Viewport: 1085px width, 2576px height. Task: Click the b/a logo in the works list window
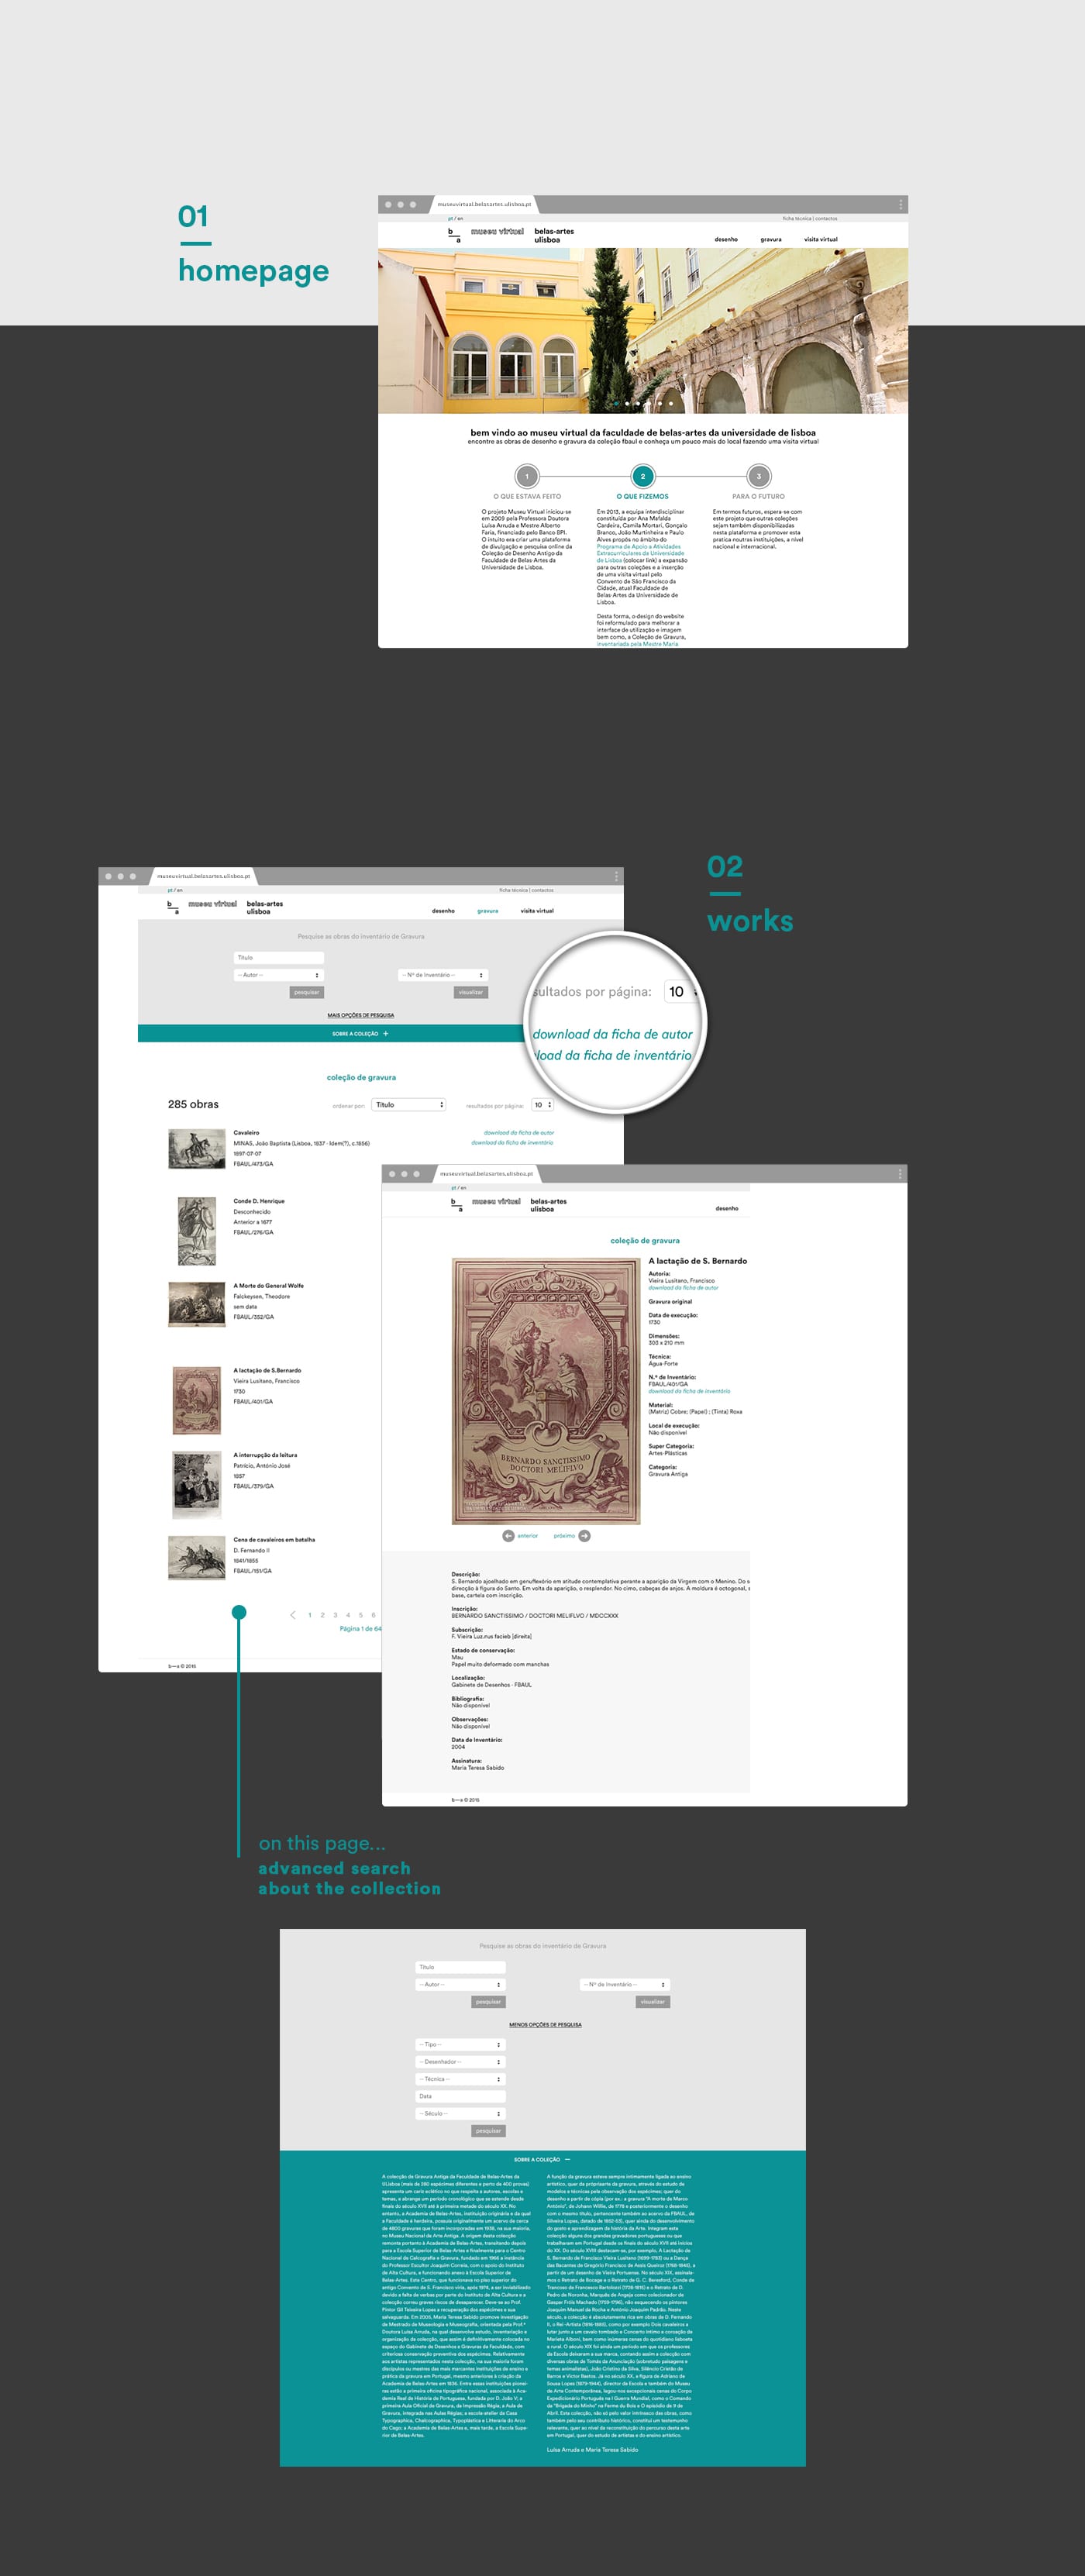tap(172, 907)
